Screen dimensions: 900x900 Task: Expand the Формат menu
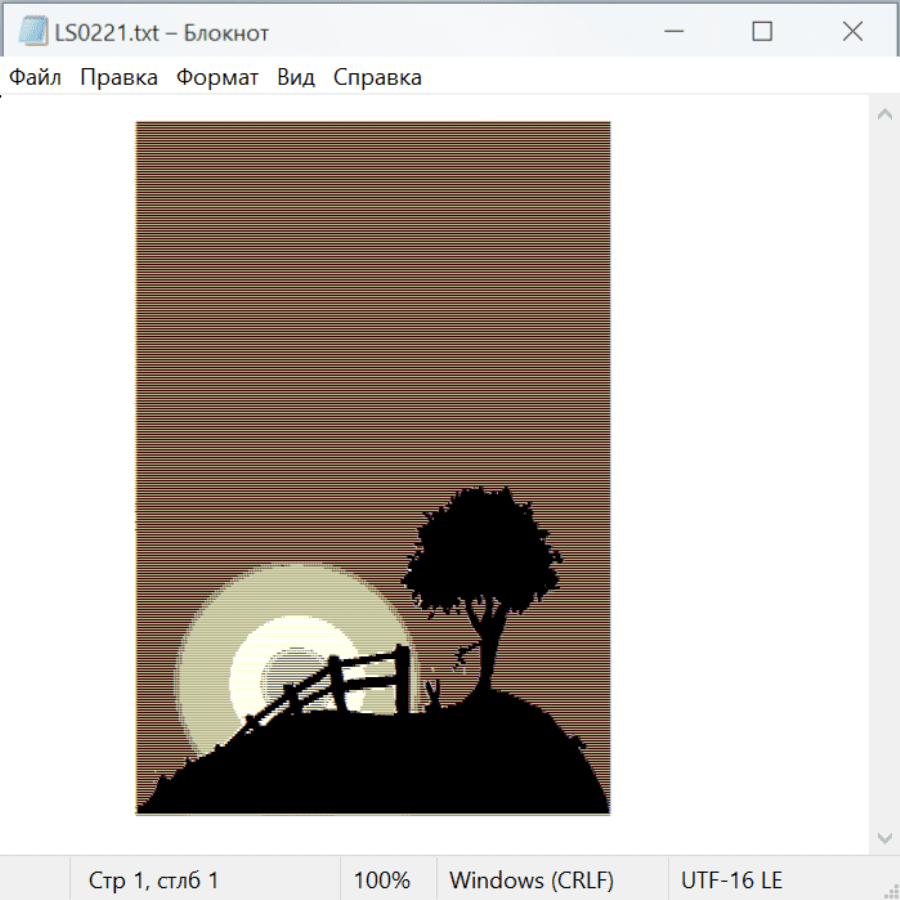(217, 78)
